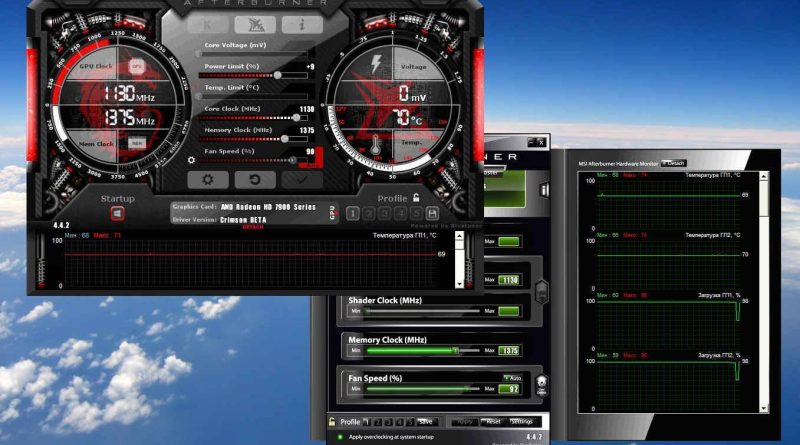Apply settings with the checkmark button
Image resolution: width=800 pixels, height=445 pixels.
[x=302, y=180]
